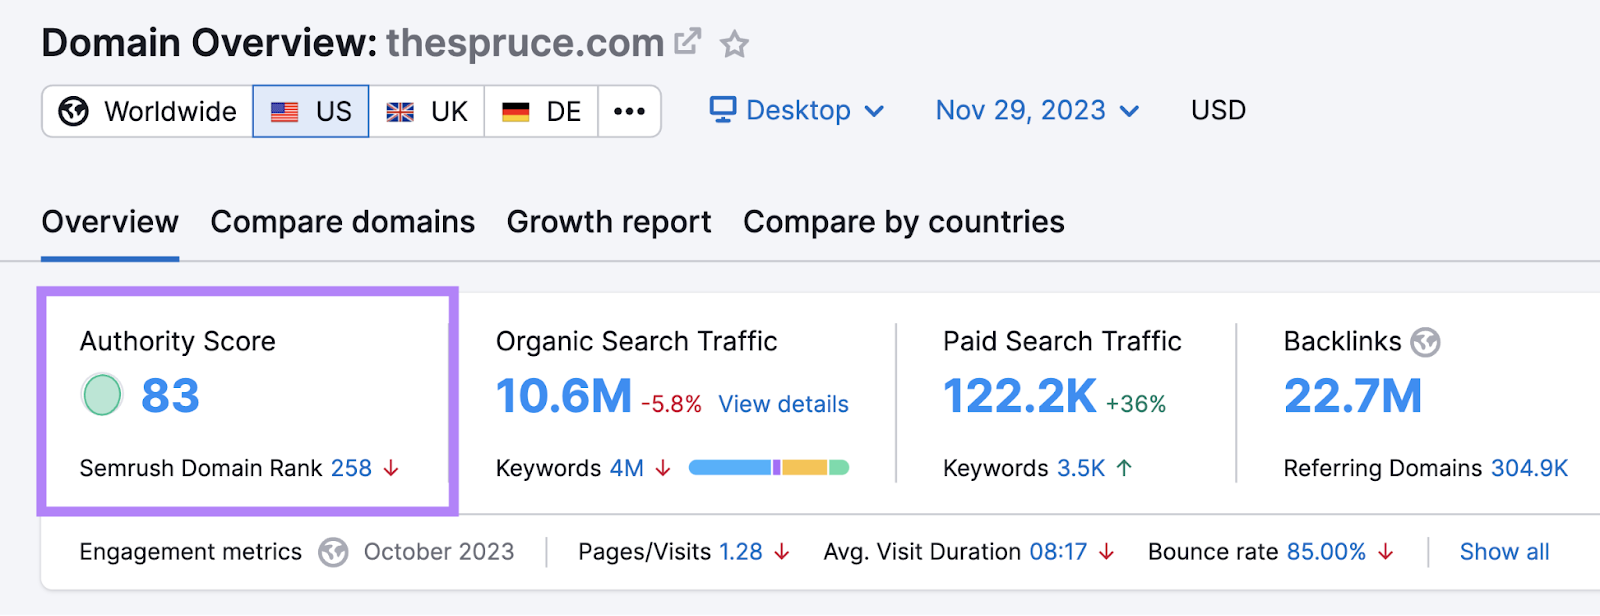Open more countries ellipsis menu

tap(629, 111)
